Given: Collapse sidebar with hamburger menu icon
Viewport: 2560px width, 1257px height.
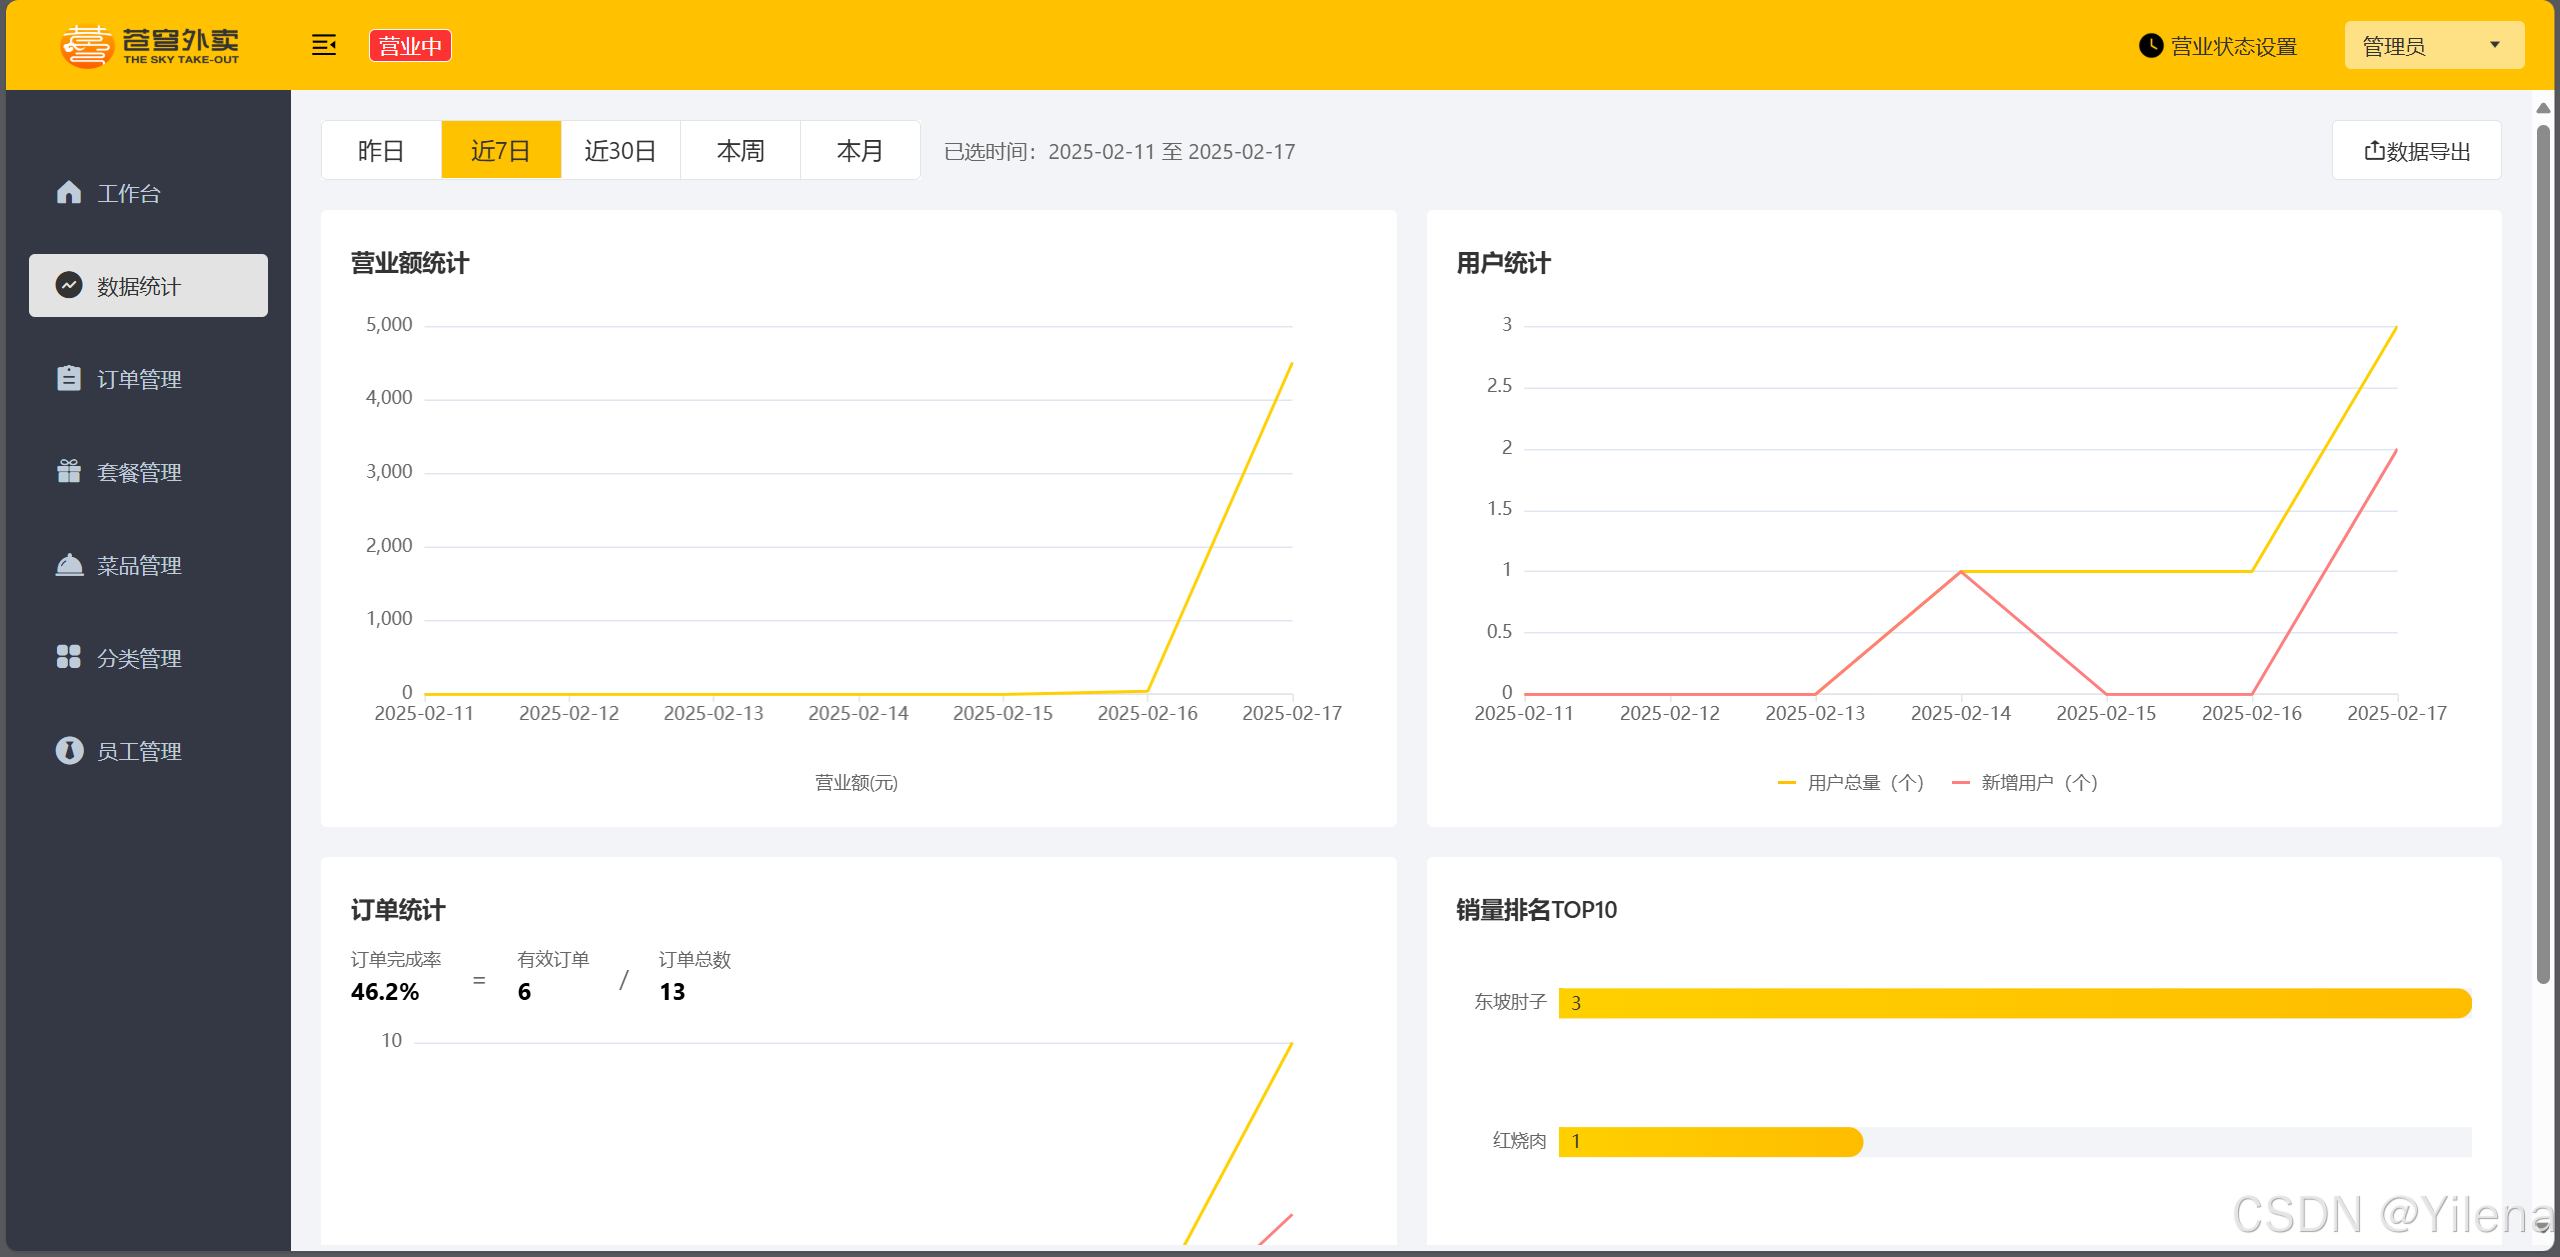Looking at the screenshot, I should click(x=323, y=45).
